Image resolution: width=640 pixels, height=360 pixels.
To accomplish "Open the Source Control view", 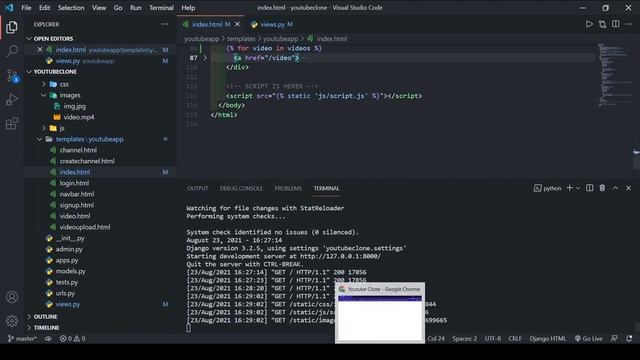I will [x=12, y=76].
